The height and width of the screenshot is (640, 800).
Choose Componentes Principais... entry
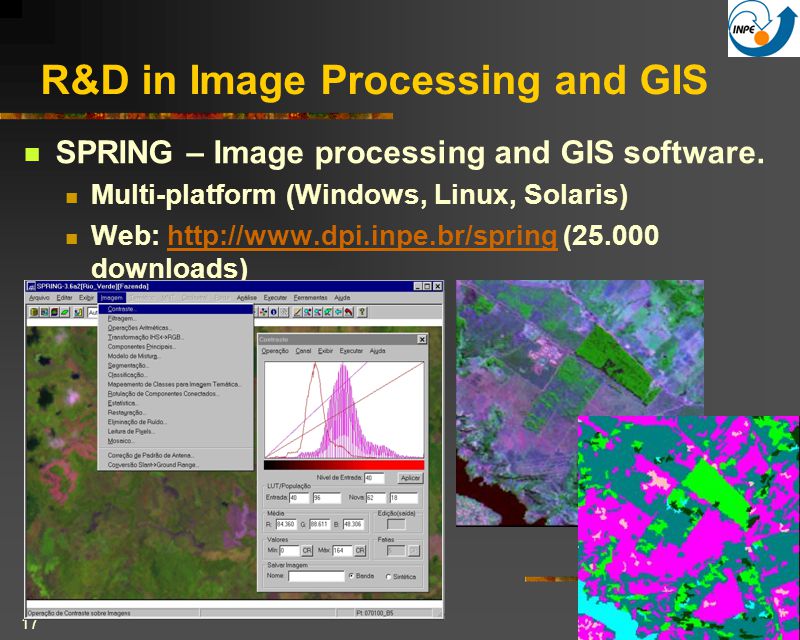pyautogui.click(x=176, y=347)
